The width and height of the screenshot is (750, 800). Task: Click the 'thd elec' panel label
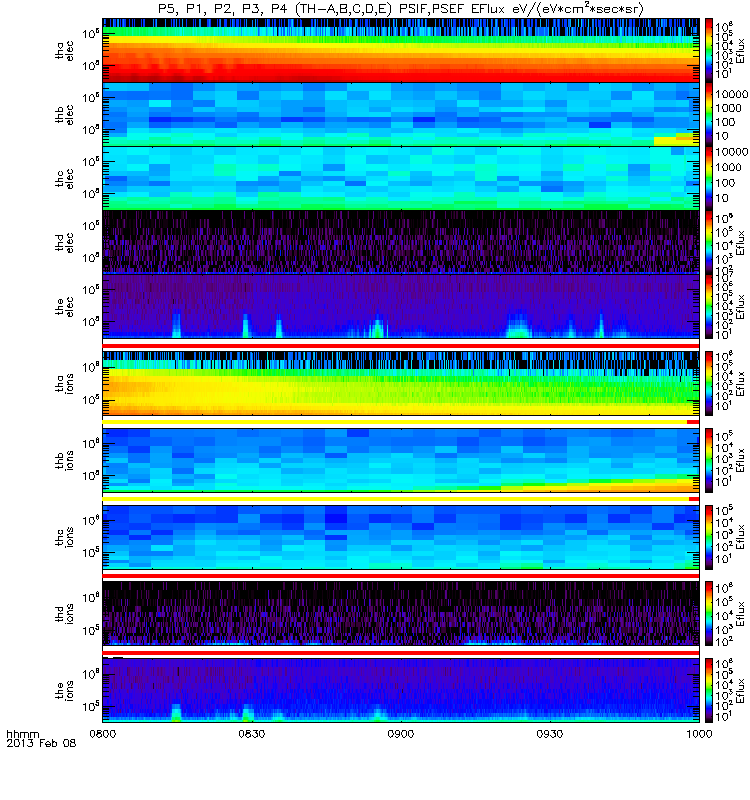pyautogui.click(x=64, y=242)
